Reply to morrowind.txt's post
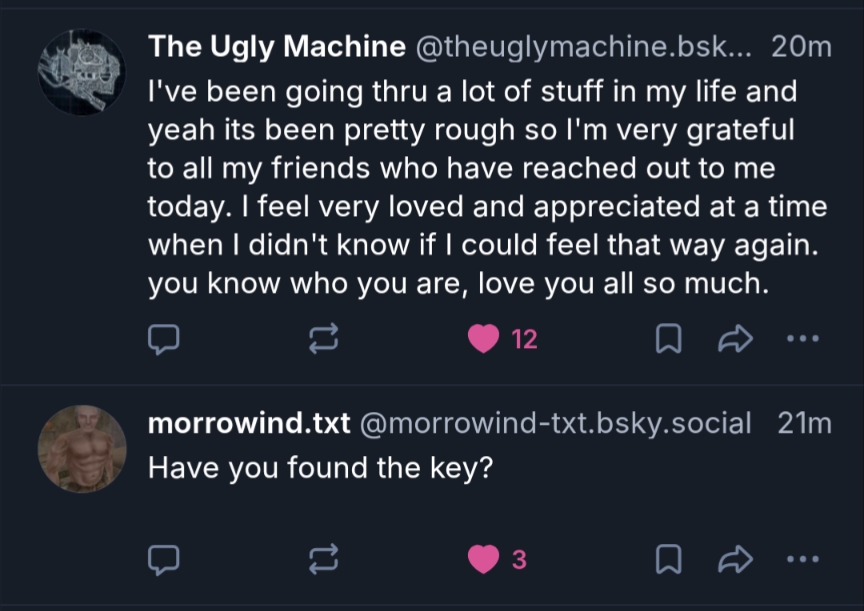864x611 pixels. coord(163,560)
